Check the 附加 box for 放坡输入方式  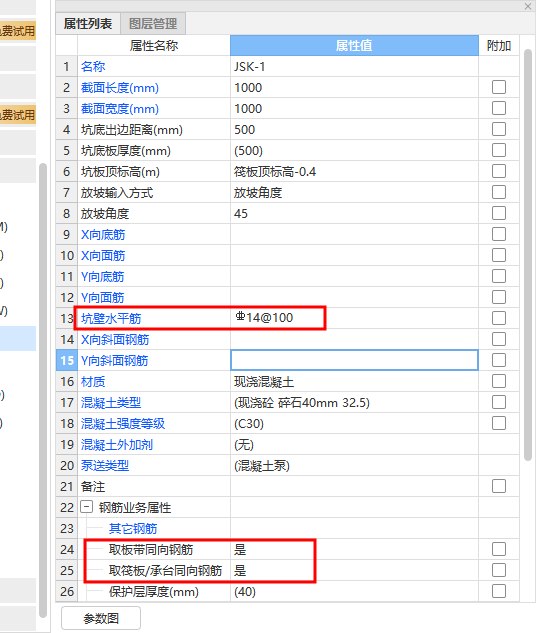[x=499, y=192]
